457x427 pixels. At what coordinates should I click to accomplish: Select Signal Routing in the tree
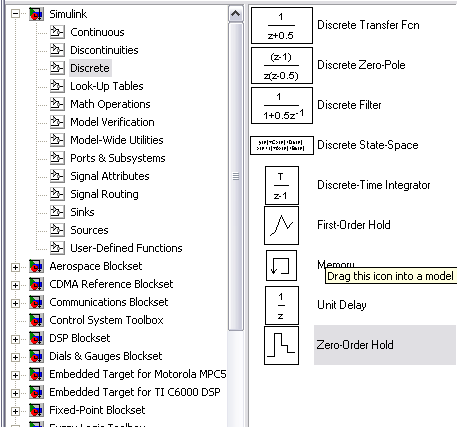coord(104,194)
